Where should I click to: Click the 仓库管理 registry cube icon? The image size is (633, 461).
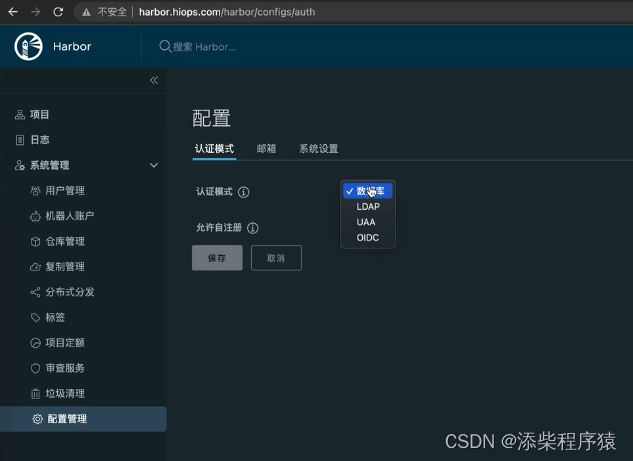pyautogui.click(x=36, y=241)
